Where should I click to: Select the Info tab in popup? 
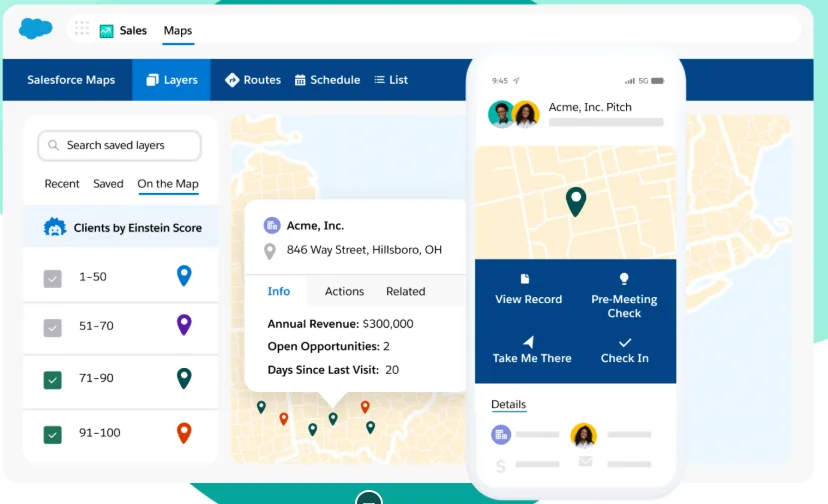pyautogui.click(x=279, y=291)
